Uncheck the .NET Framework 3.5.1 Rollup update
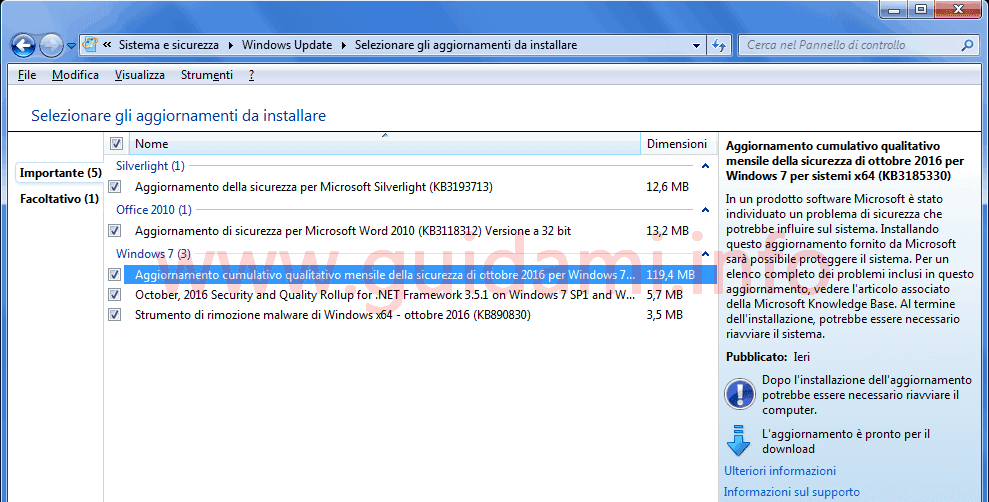 click(114, 295)
